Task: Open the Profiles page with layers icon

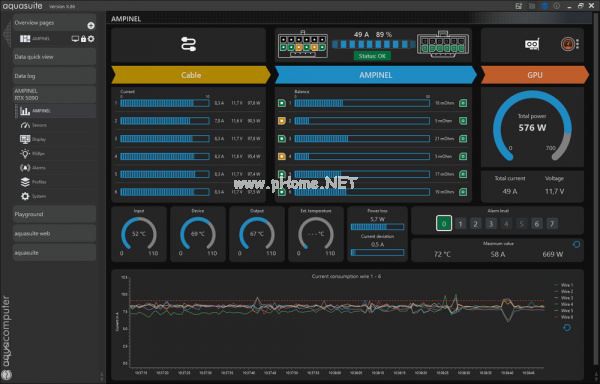Action: pyautogui.click(x=33, y=182)
